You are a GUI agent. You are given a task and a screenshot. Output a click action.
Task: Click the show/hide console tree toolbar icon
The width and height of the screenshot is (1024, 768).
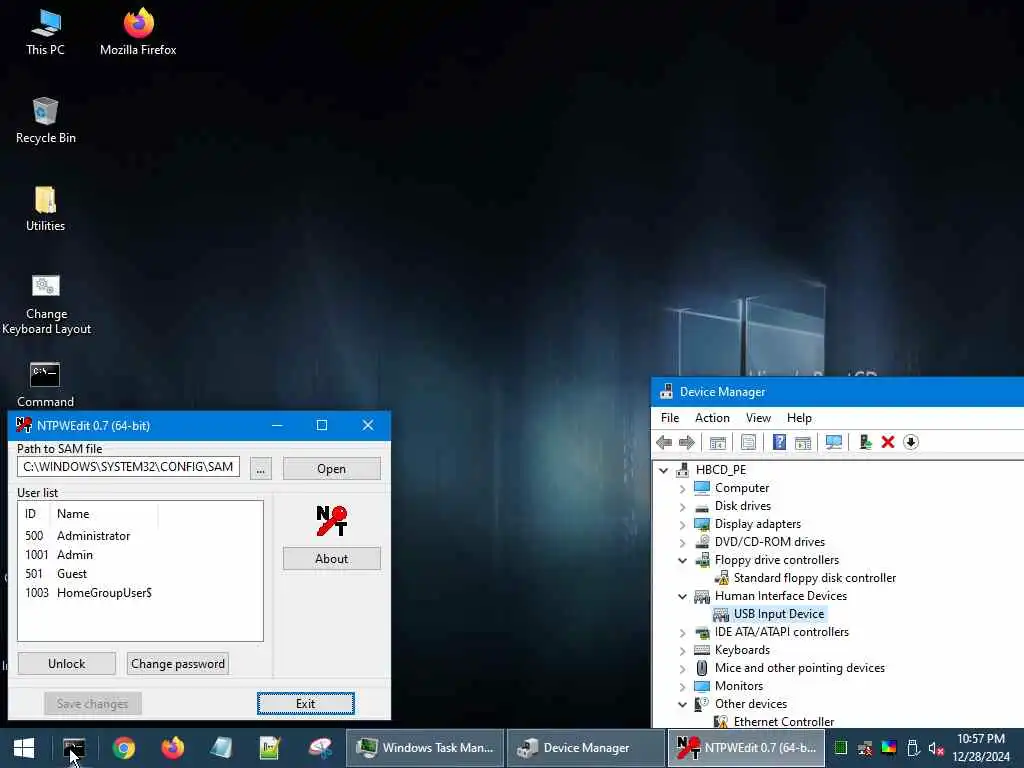click(x=718, y=442)
